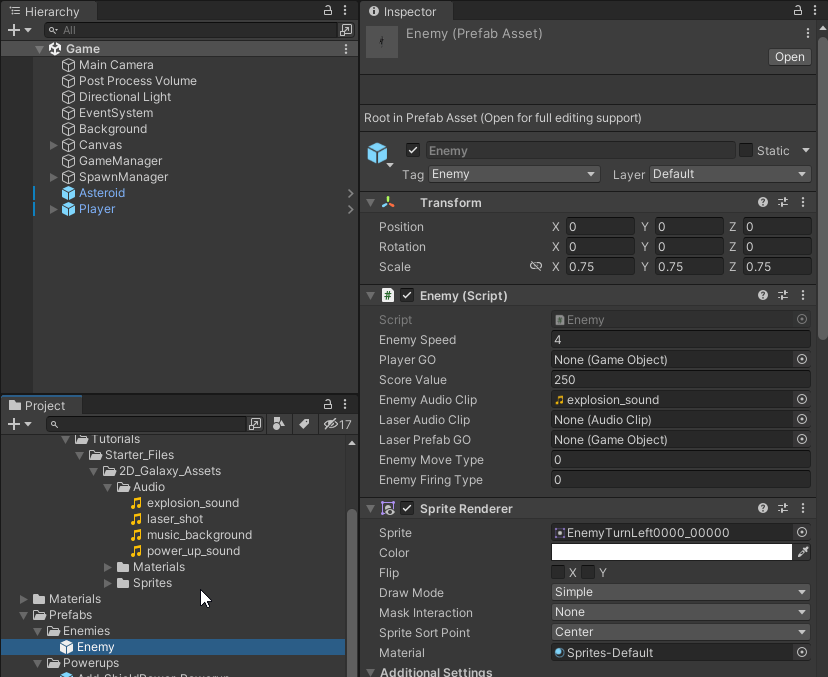Open Transform component help icon

coord(763,202)
